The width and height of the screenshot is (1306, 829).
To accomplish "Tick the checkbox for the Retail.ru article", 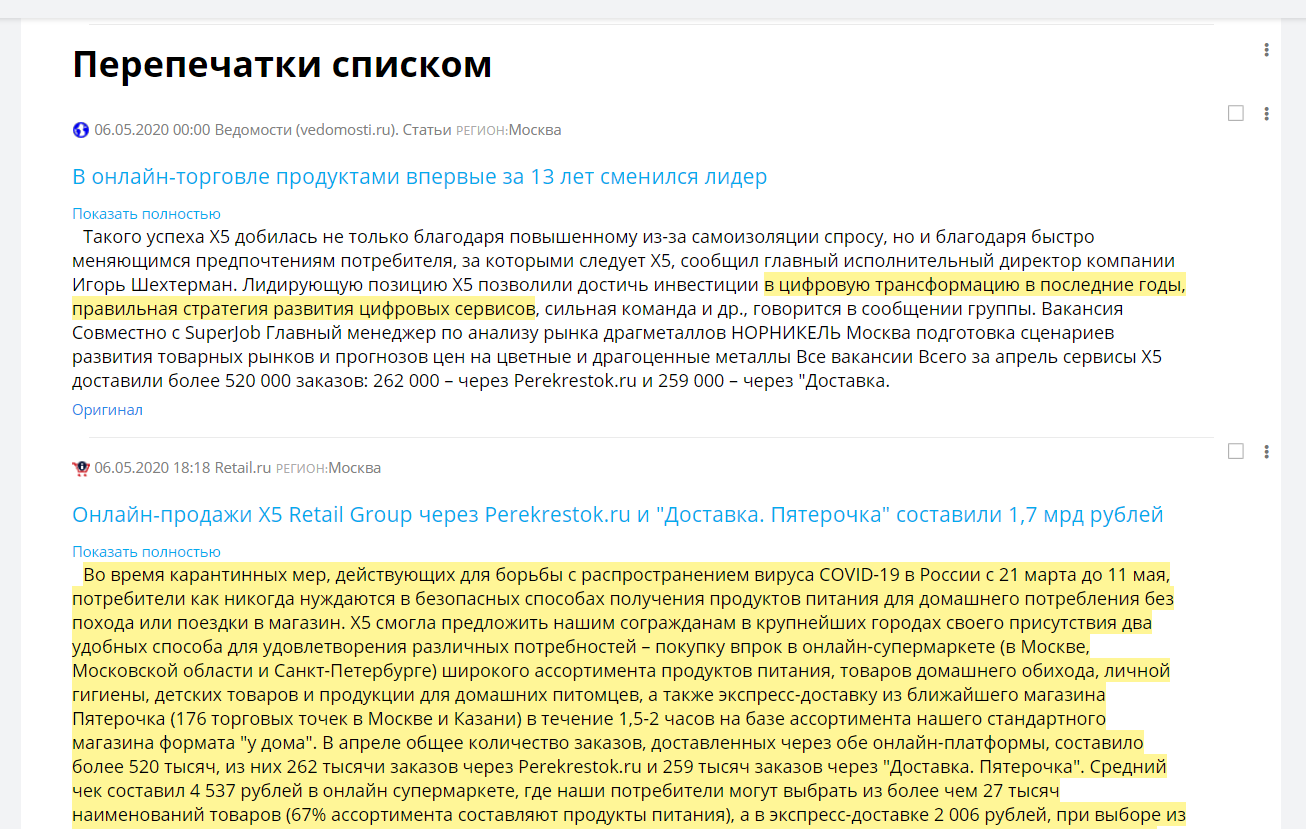I will 1236,451.
